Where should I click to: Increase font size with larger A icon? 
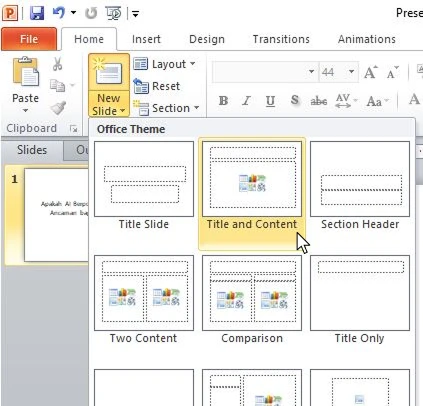tap(370, 72)
